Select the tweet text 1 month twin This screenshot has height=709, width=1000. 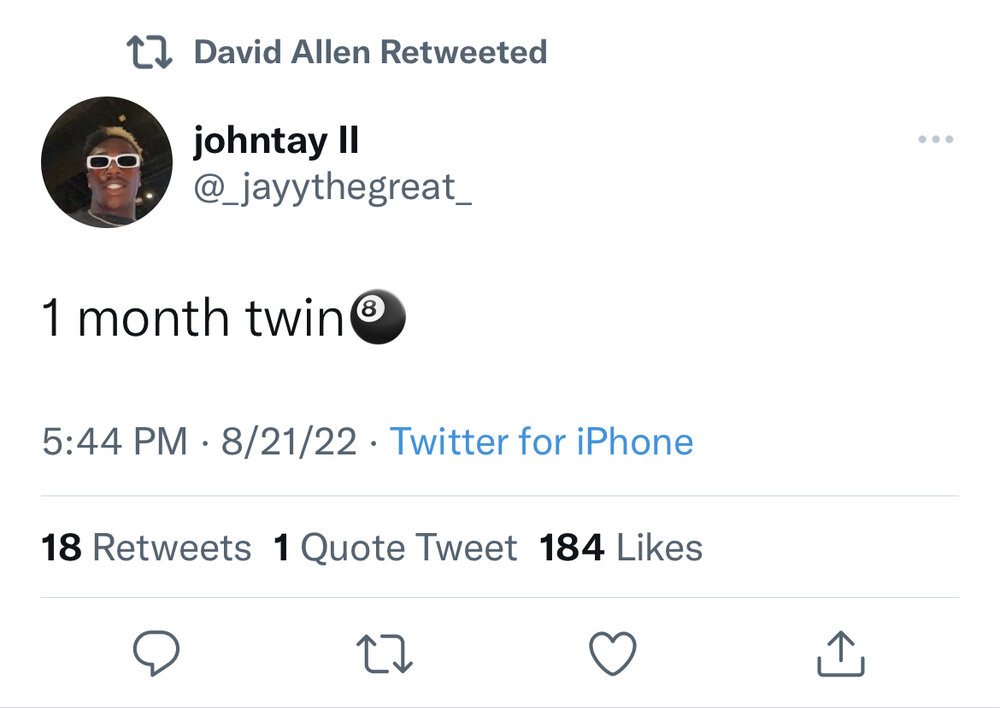[x=192, y=319]
